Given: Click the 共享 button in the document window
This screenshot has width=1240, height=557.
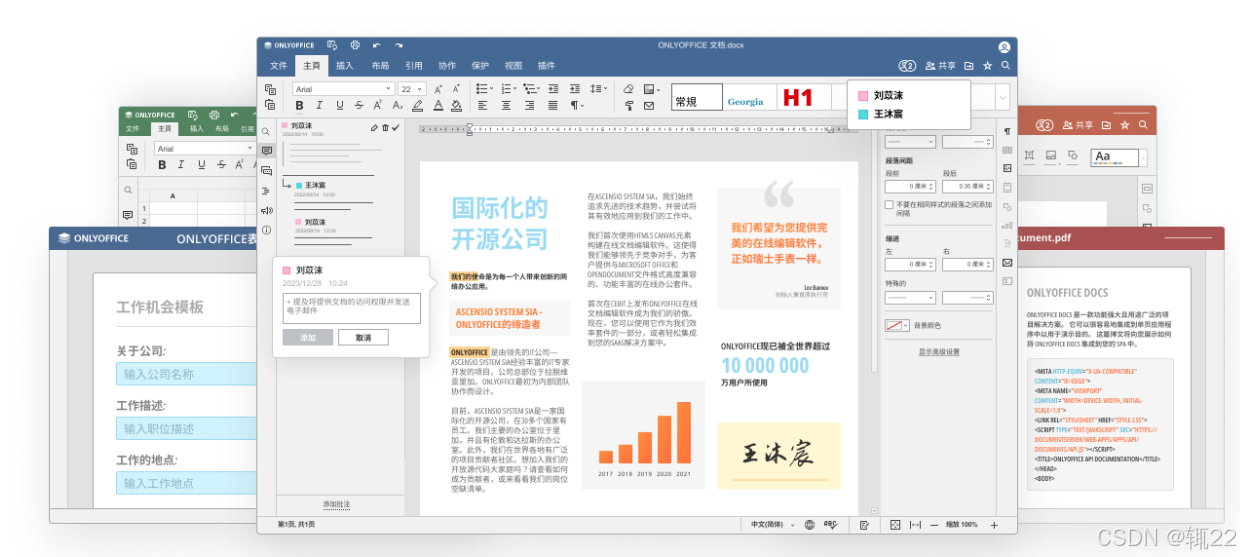Looking at the screenshot, I should click(941, 66).
